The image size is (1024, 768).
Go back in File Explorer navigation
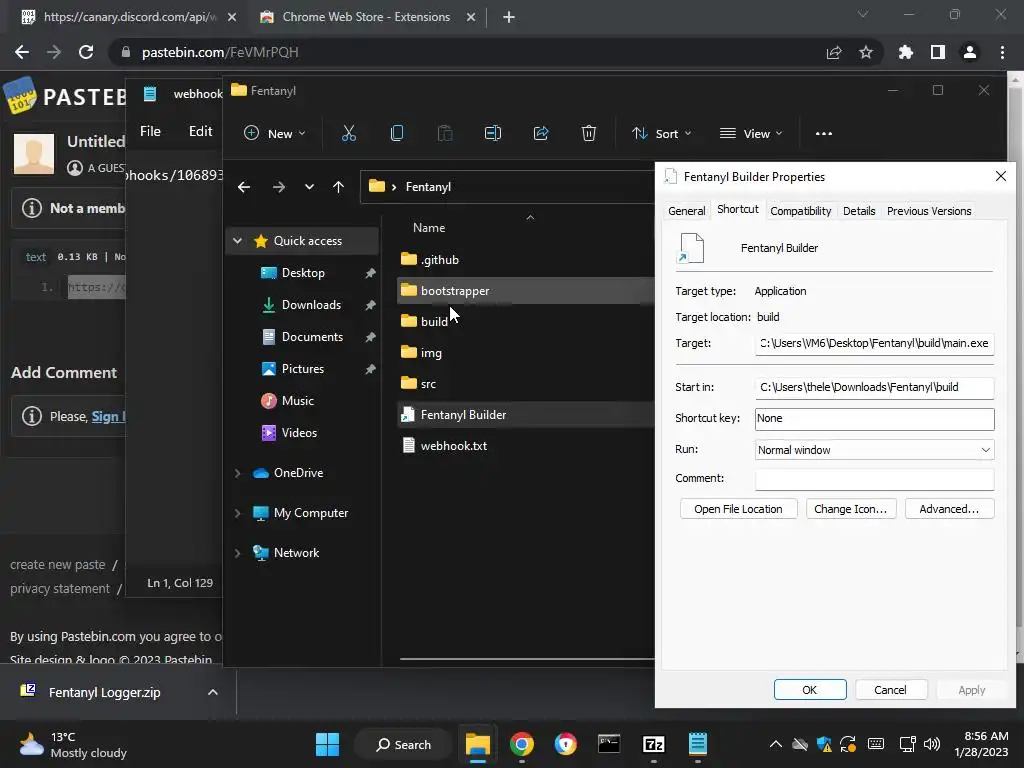tap(244, 187)
